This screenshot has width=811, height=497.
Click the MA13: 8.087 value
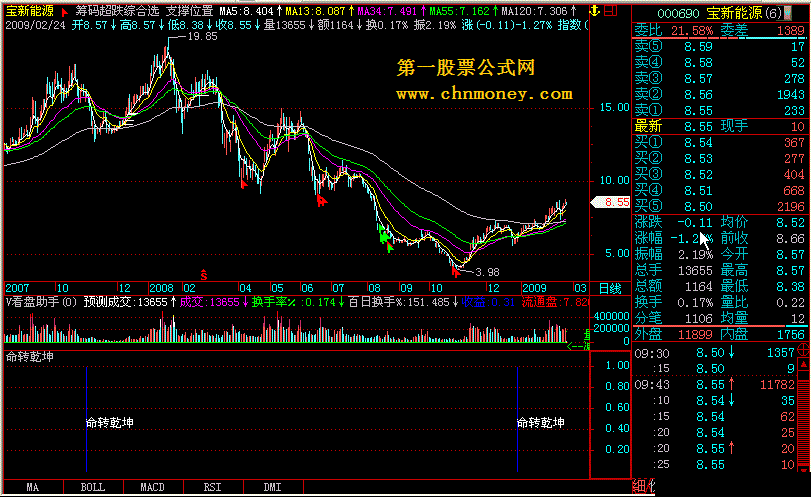tap(315, 11)
